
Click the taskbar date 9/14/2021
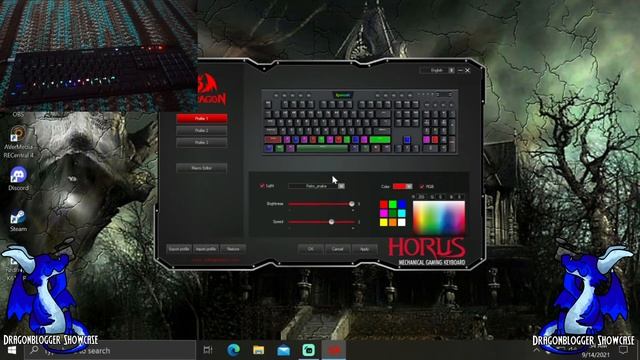point(595,356)
